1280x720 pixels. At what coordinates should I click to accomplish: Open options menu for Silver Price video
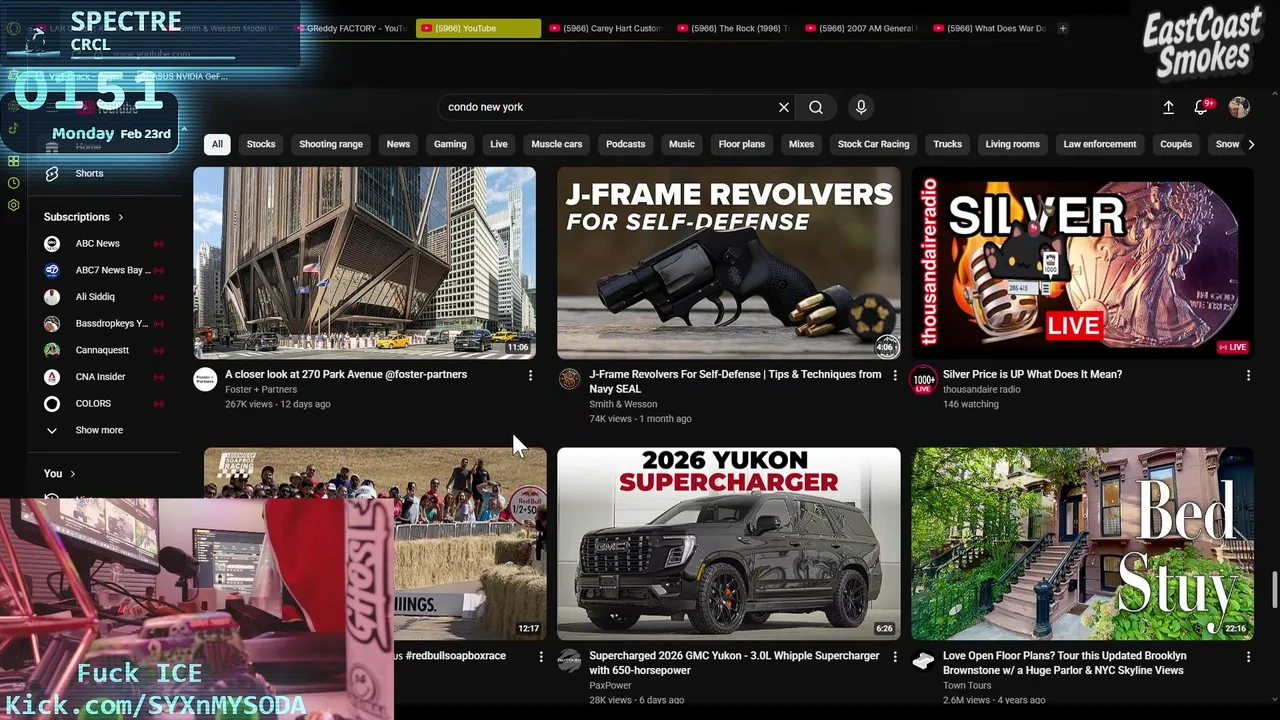coord(1248,375)
